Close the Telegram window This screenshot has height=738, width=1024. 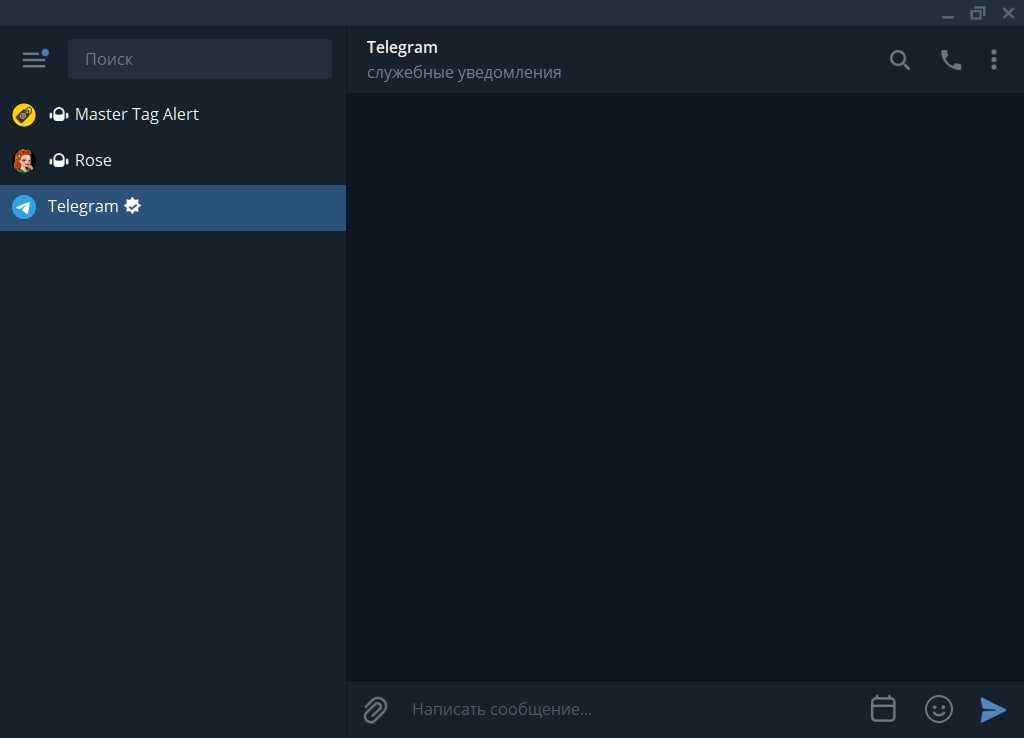click(1008, 13)
